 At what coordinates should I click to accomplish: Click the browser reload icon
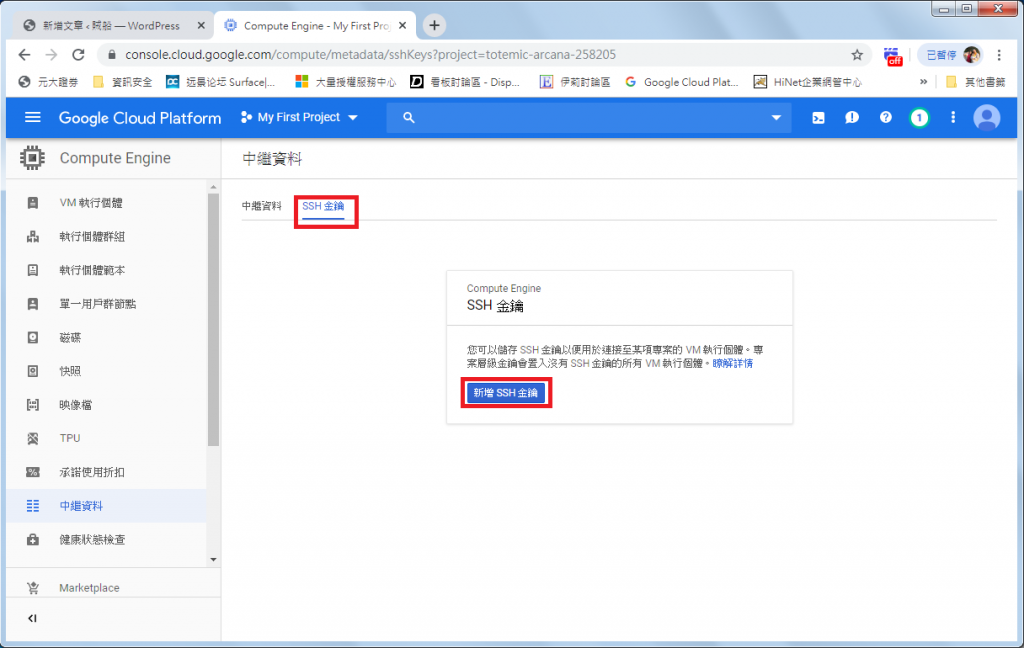[78, 55]
